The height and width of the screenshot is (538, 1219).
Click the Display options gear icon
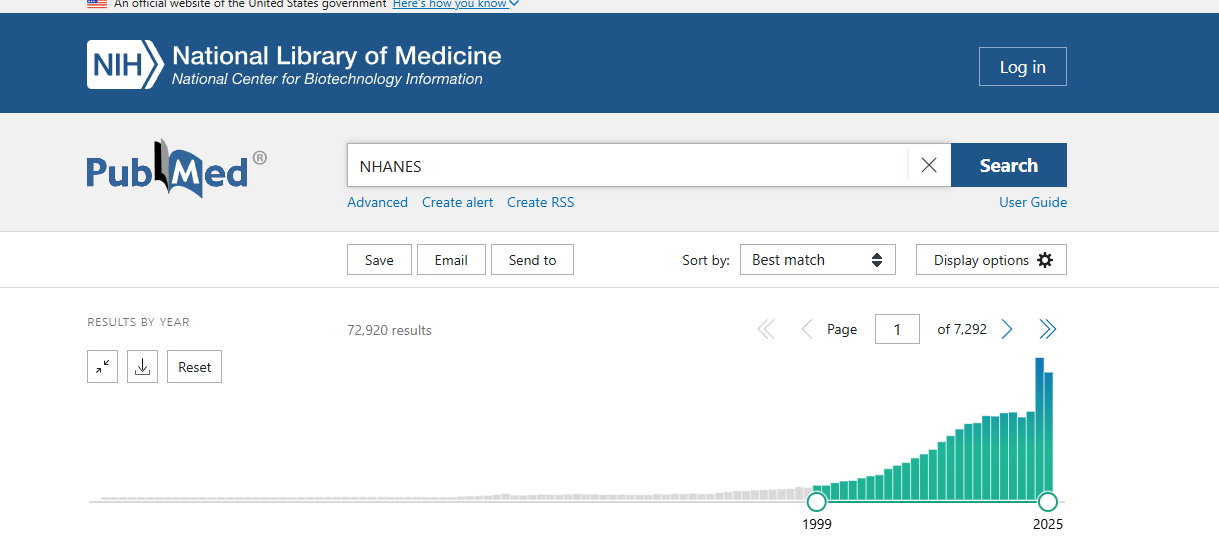[x=1045, y=260]
